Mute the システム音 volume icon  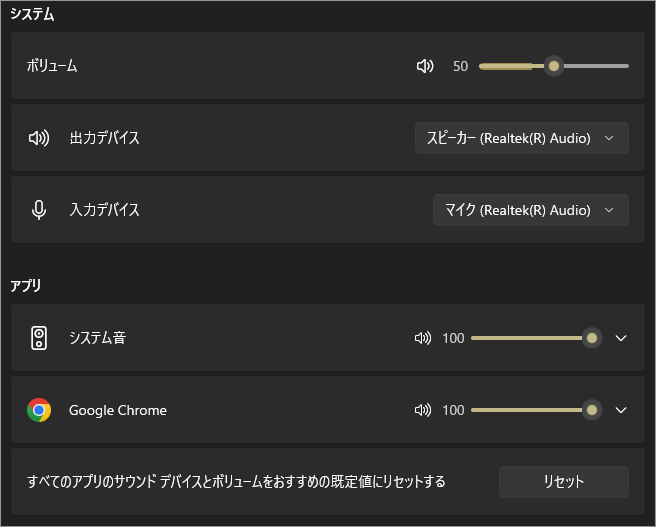[423, 338]
